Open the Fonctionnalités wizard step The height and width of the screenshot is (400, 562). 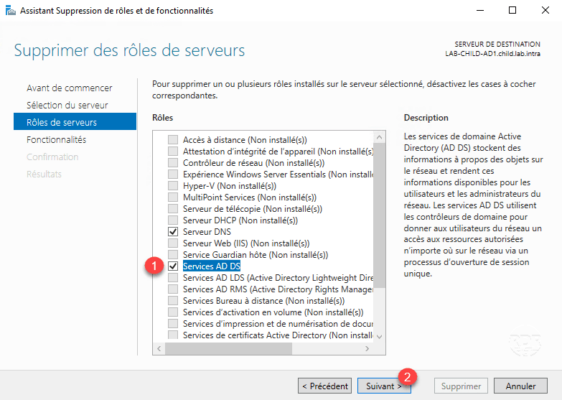(56, 139)
